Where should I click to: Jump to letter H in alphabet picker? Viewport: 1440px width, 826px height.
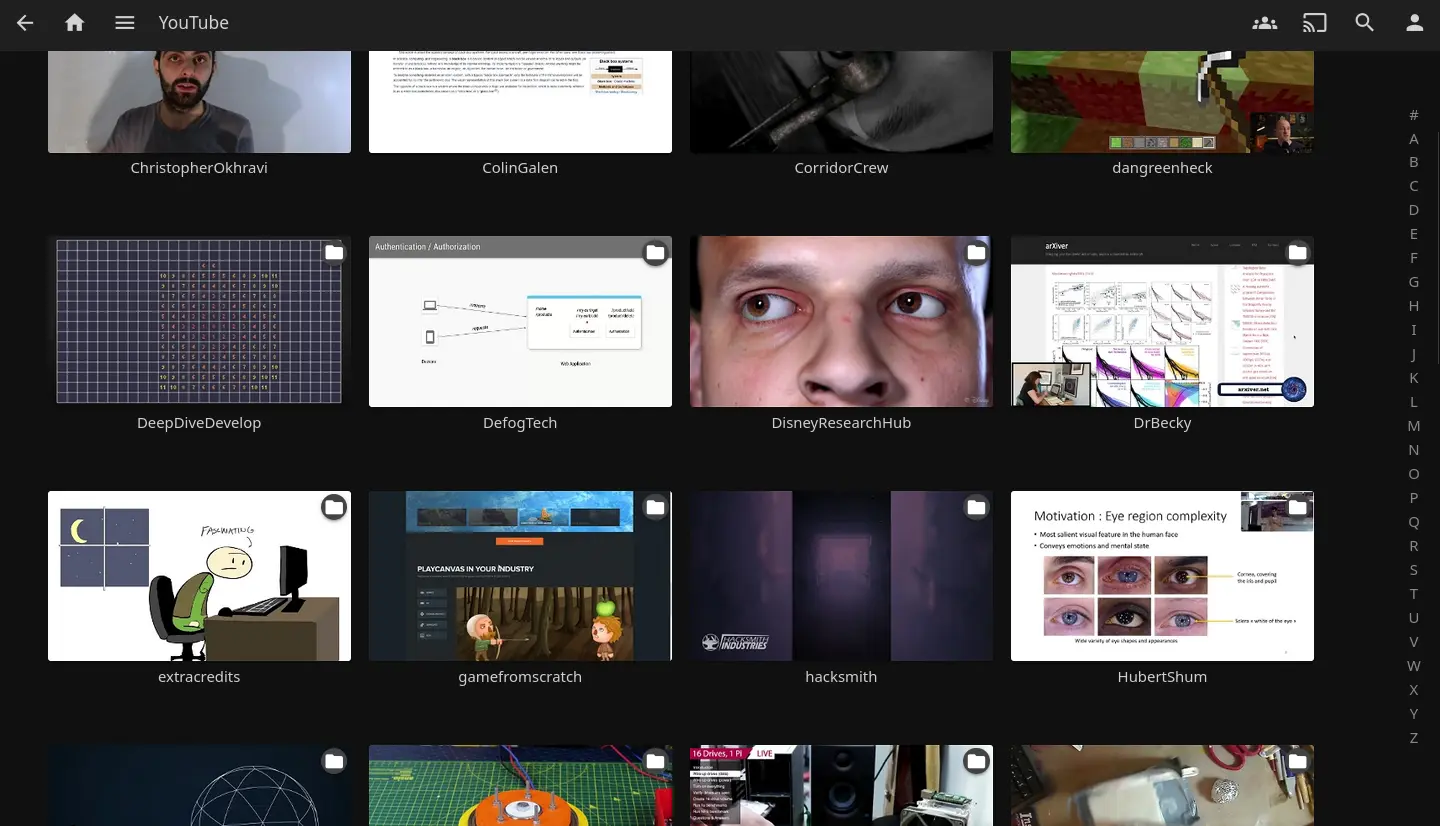(1414, 306)
